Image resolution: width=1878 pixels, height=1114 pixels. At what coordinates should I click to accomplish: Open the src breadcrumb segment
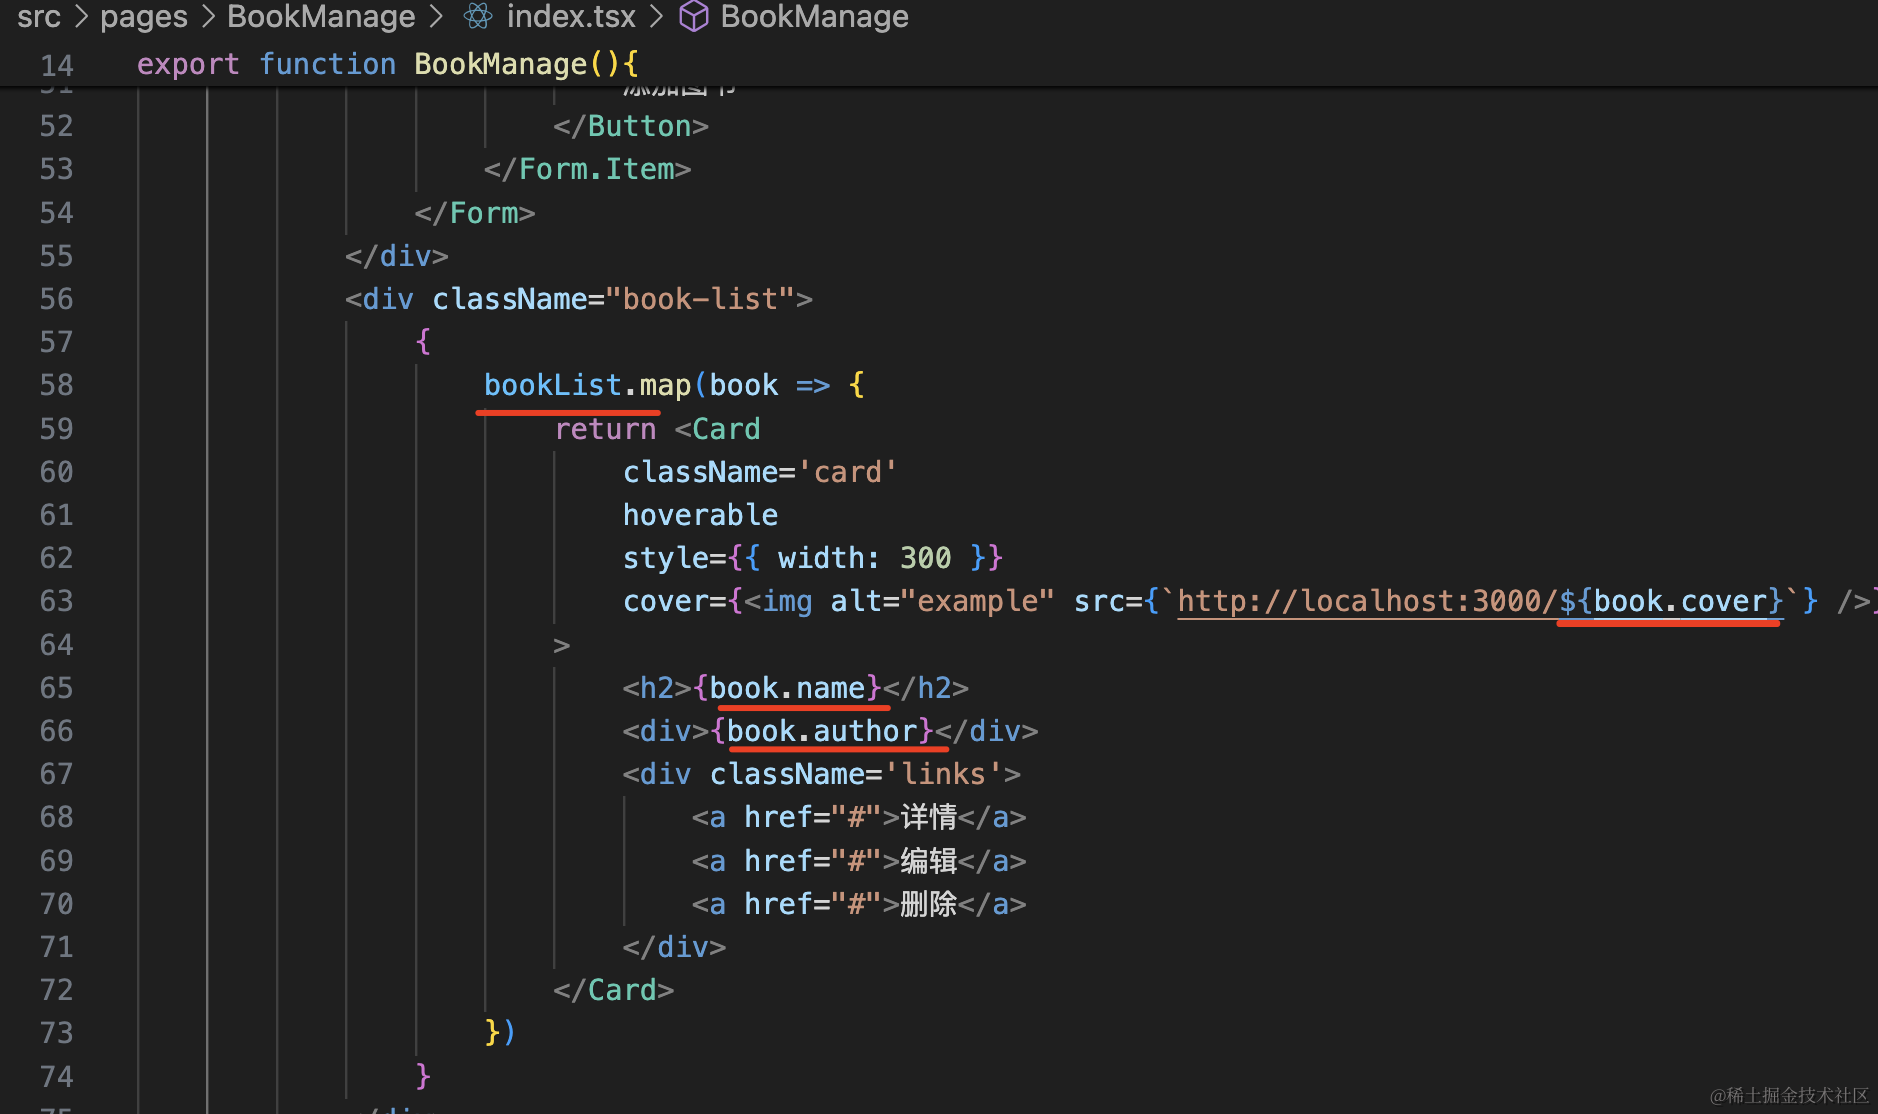(39, 16)
